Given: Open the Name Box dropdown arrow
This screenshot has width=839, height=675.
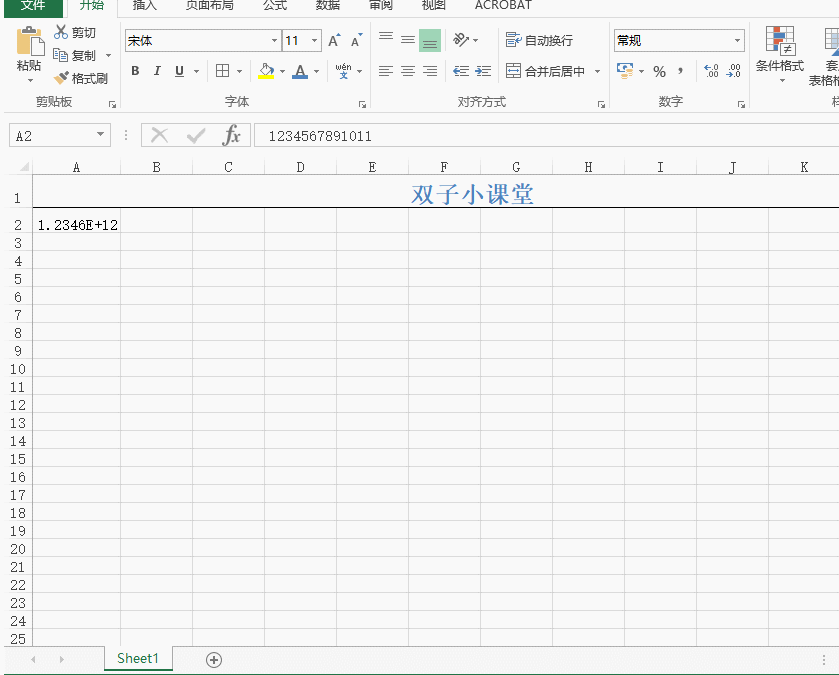Looking at the screenshot, I should pos(101,136).
